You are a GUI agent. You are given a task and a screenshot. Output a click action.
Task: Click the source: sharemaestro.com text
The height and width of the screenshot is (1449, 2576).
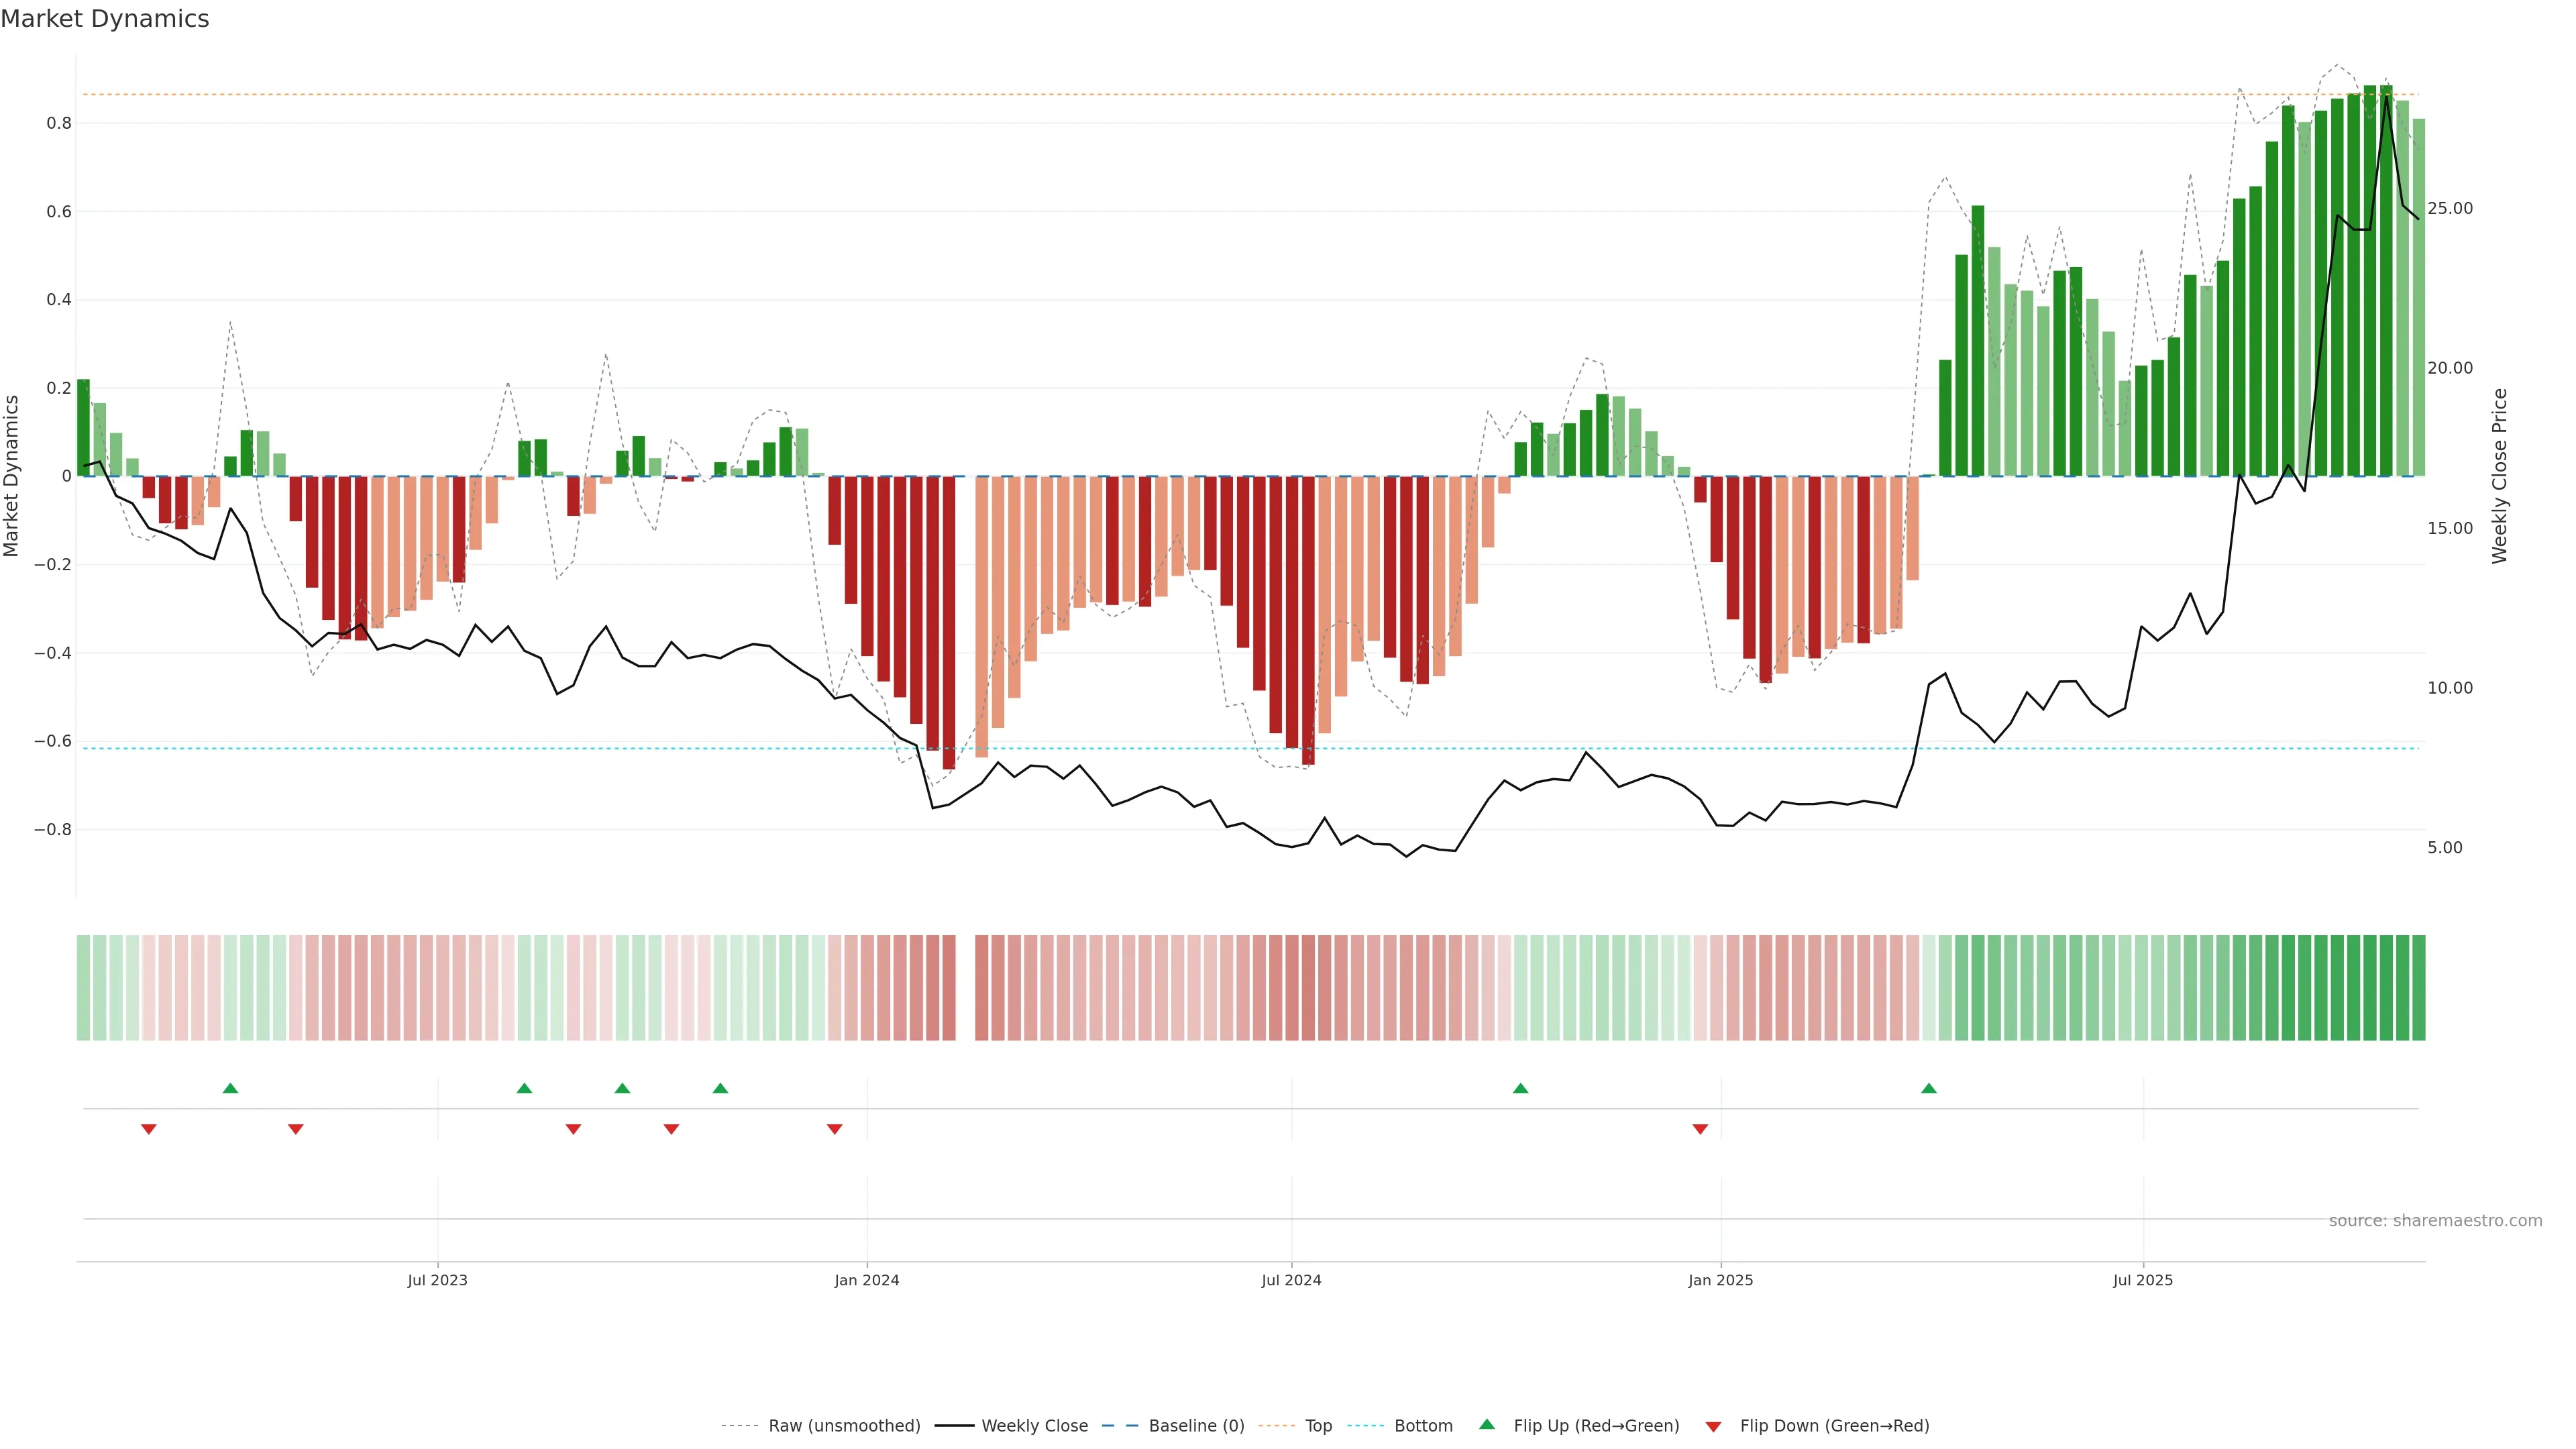coord(2435,1220)
